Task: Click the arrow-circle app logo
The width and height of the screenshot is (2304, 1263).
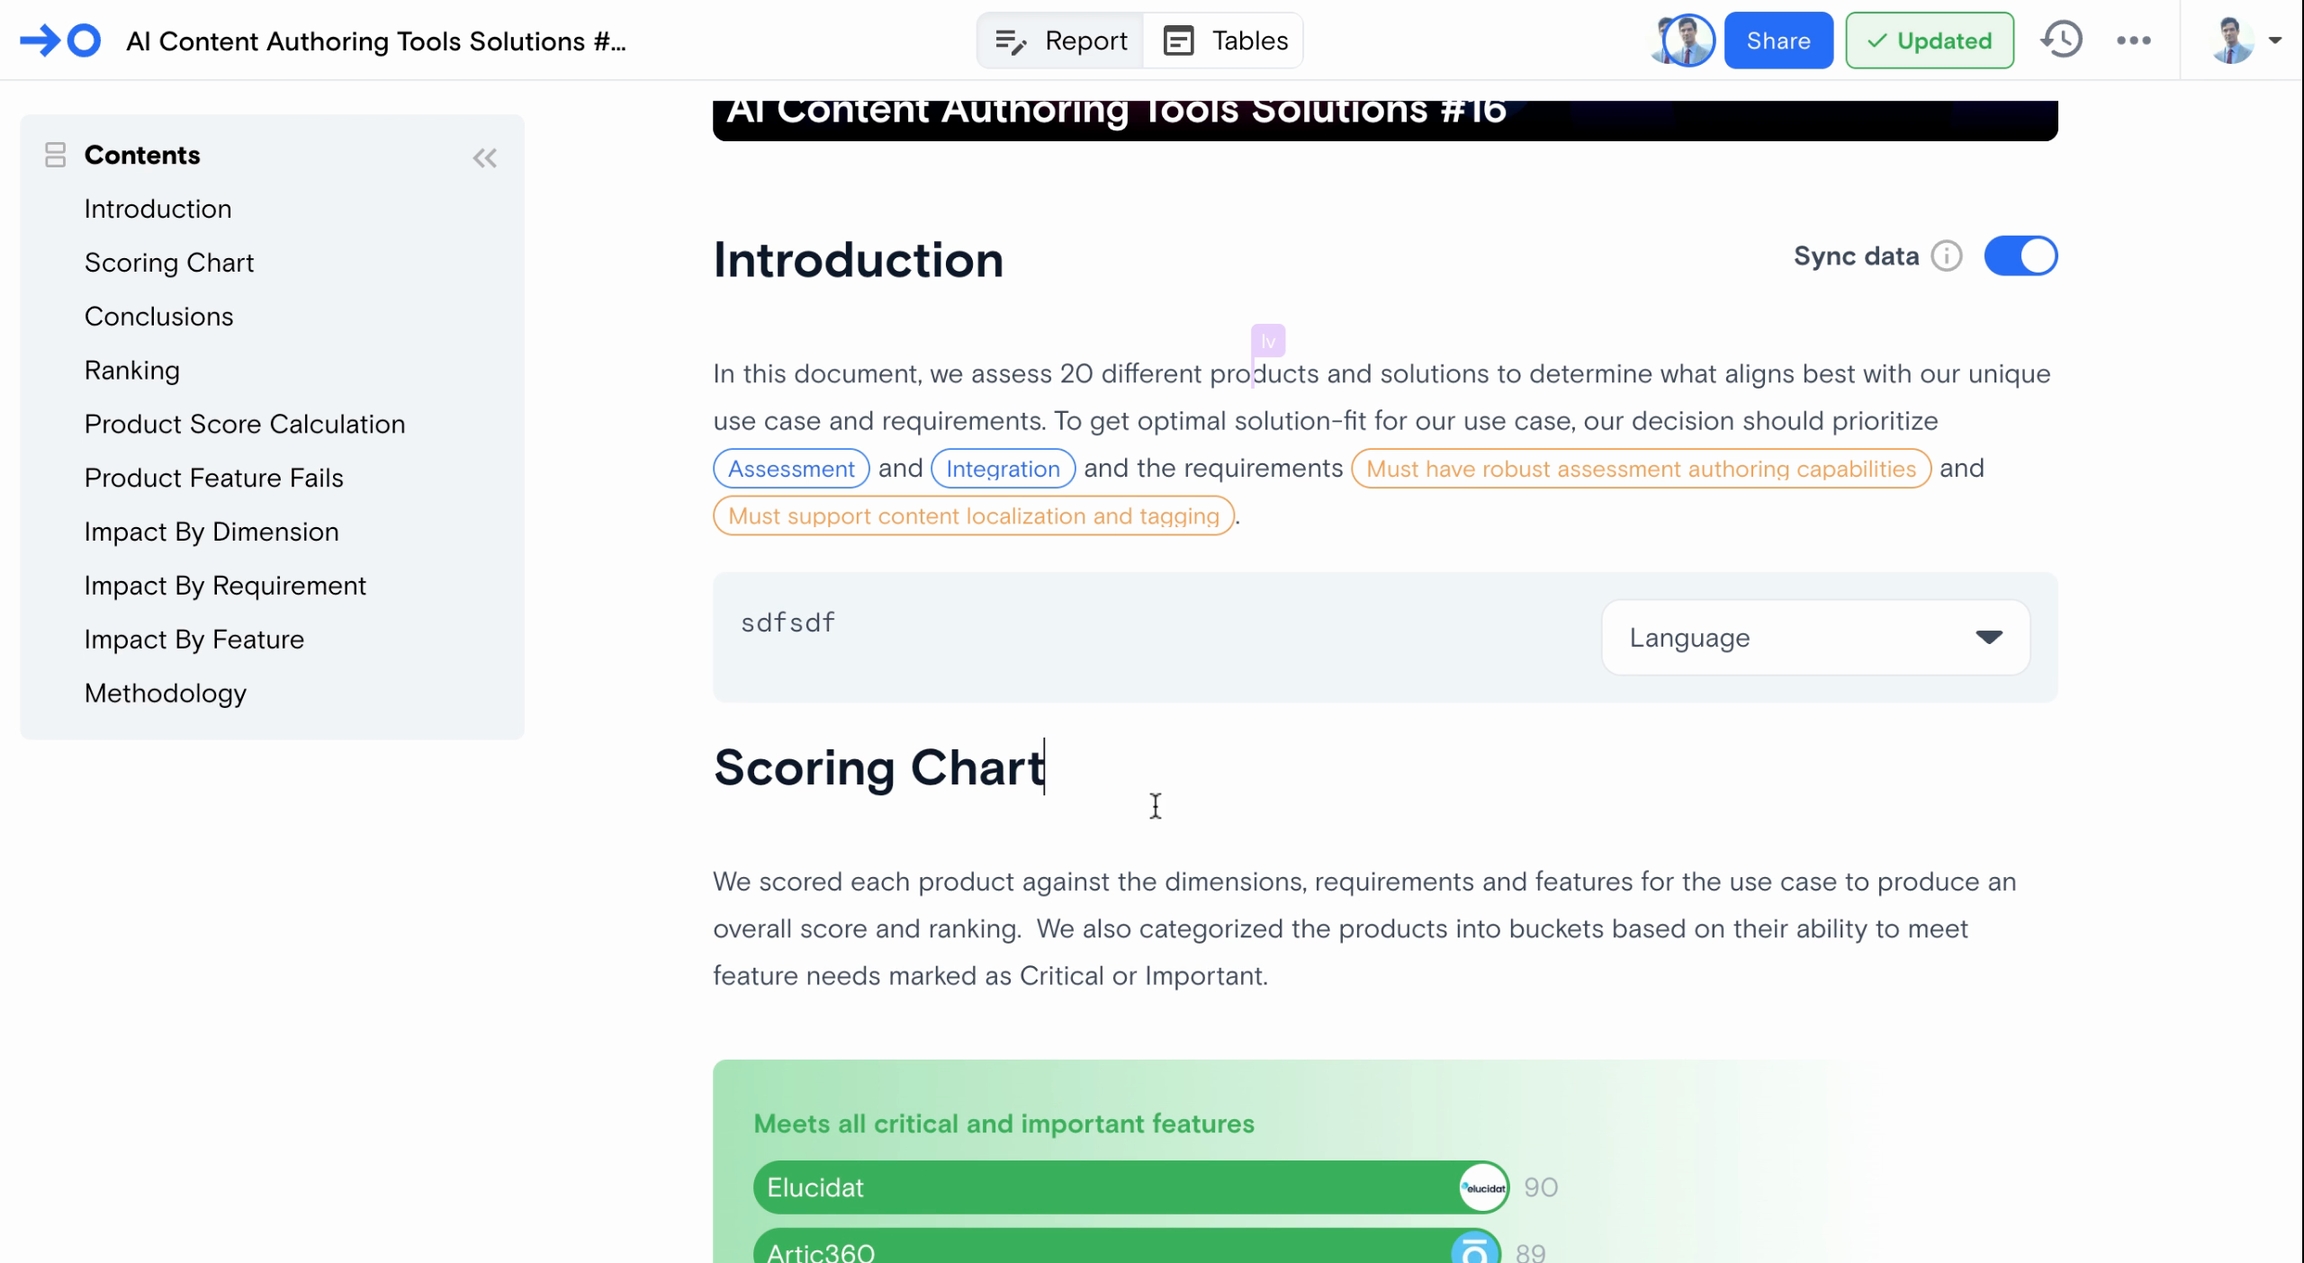Action: pyautogui.click(x=60, y=41)
